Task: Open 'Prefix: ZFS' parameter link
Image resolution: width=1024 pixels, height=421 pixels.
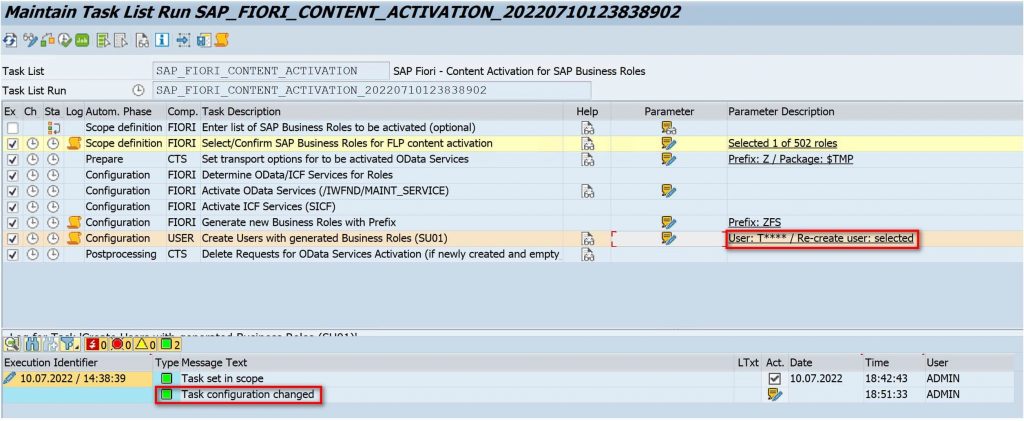Action: [x=754, y=223]
